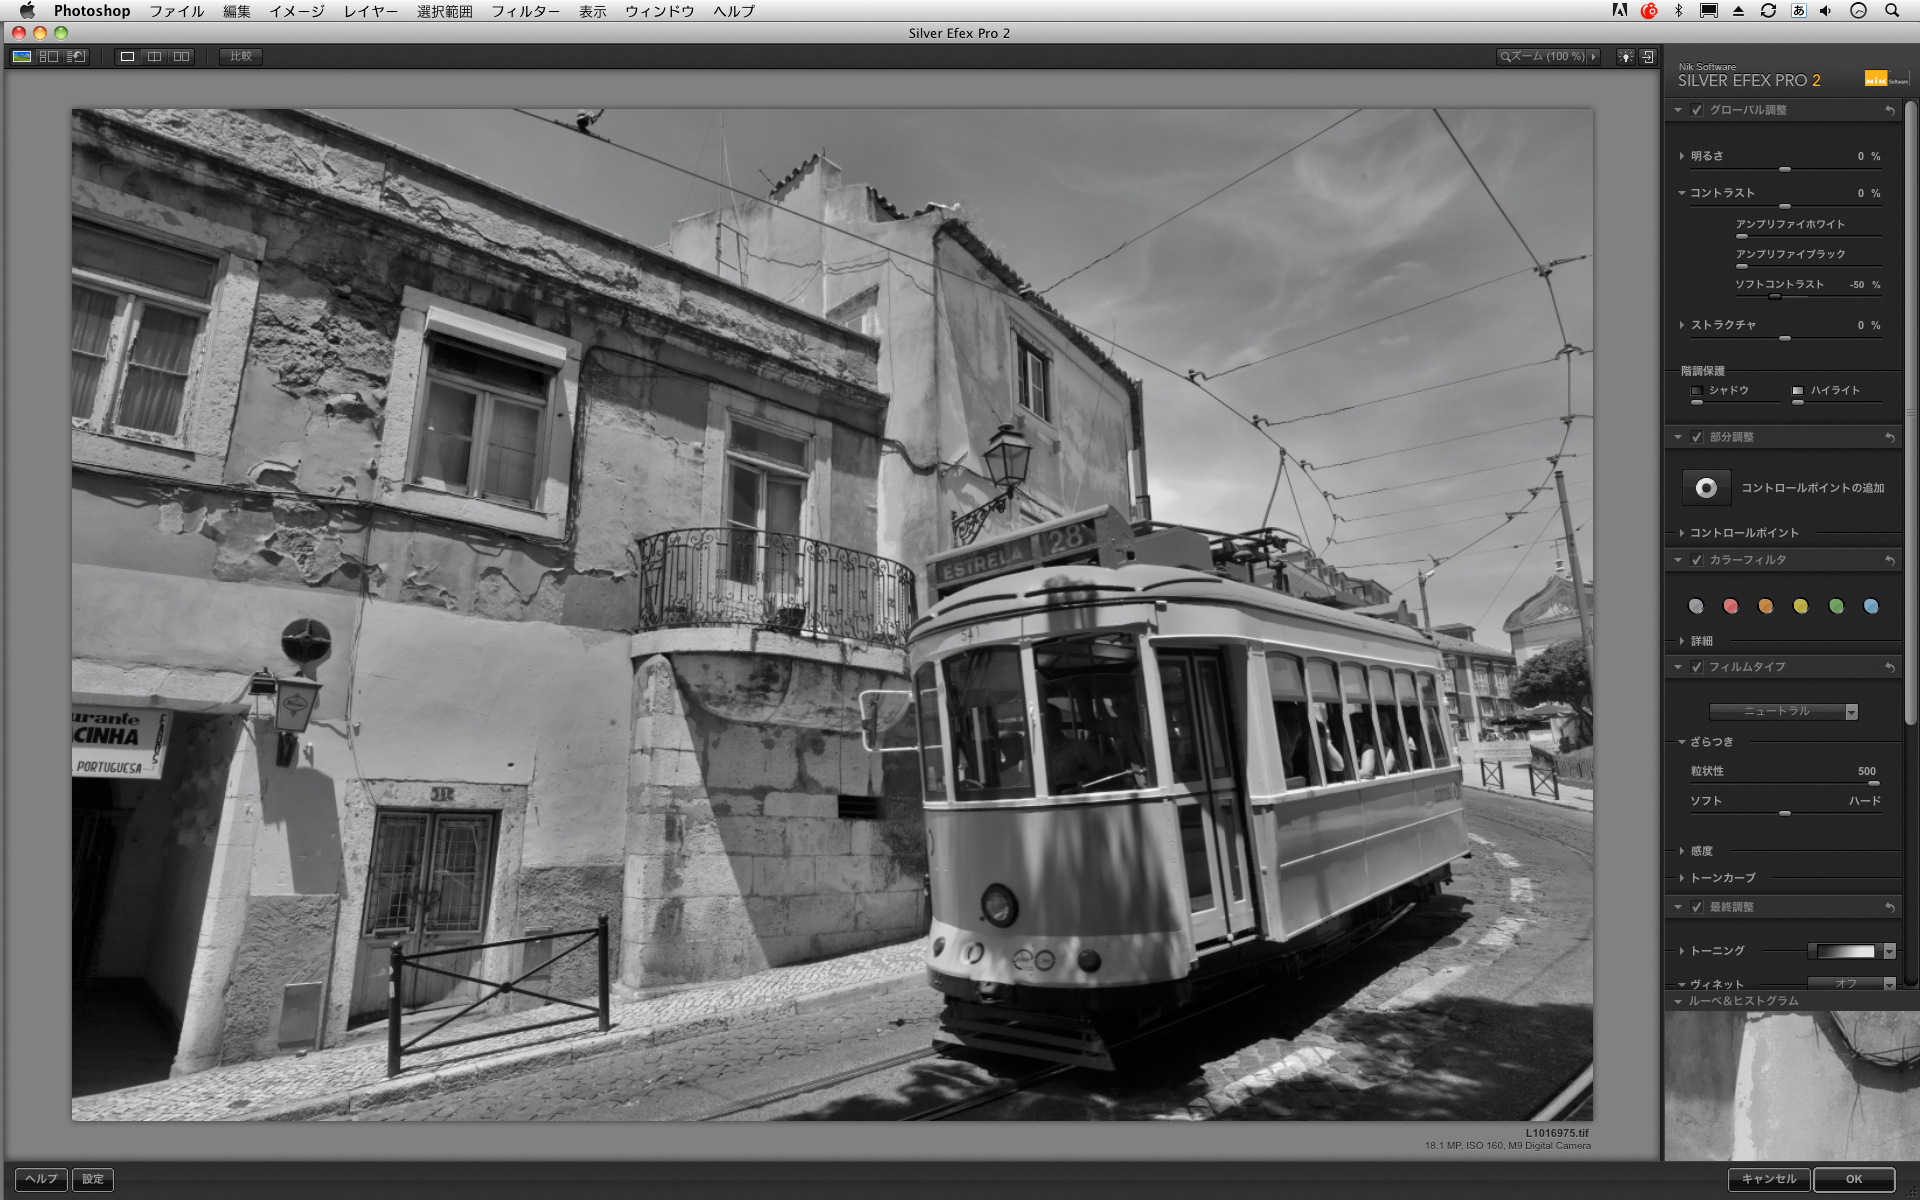The image size is (1920, 1200).
Task: Select the red color filter swatch
Action: (1731, 606)
